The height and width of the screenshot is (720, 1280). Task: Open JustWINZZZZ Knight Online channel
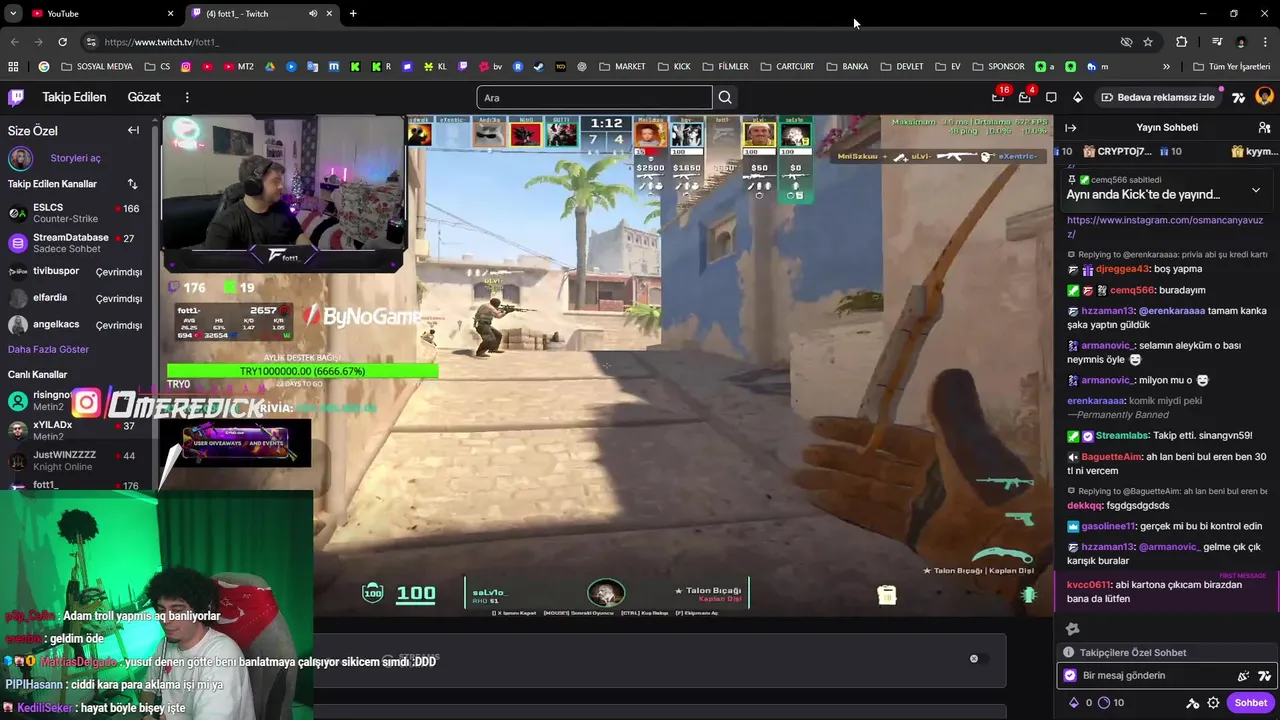tap(75, 460)
